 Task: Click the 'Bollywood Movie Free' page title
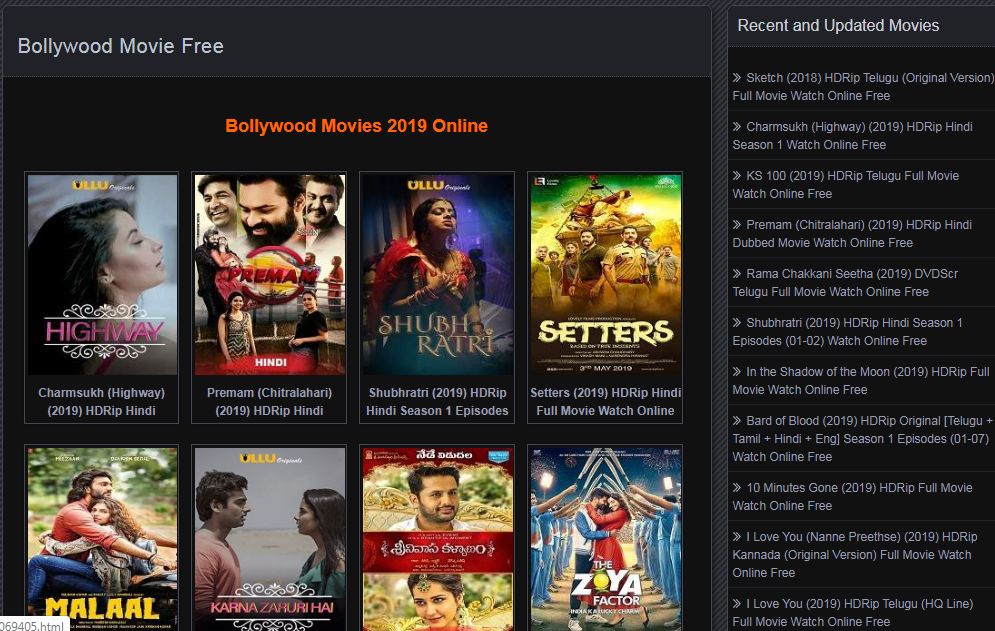[x=121, y=46]
